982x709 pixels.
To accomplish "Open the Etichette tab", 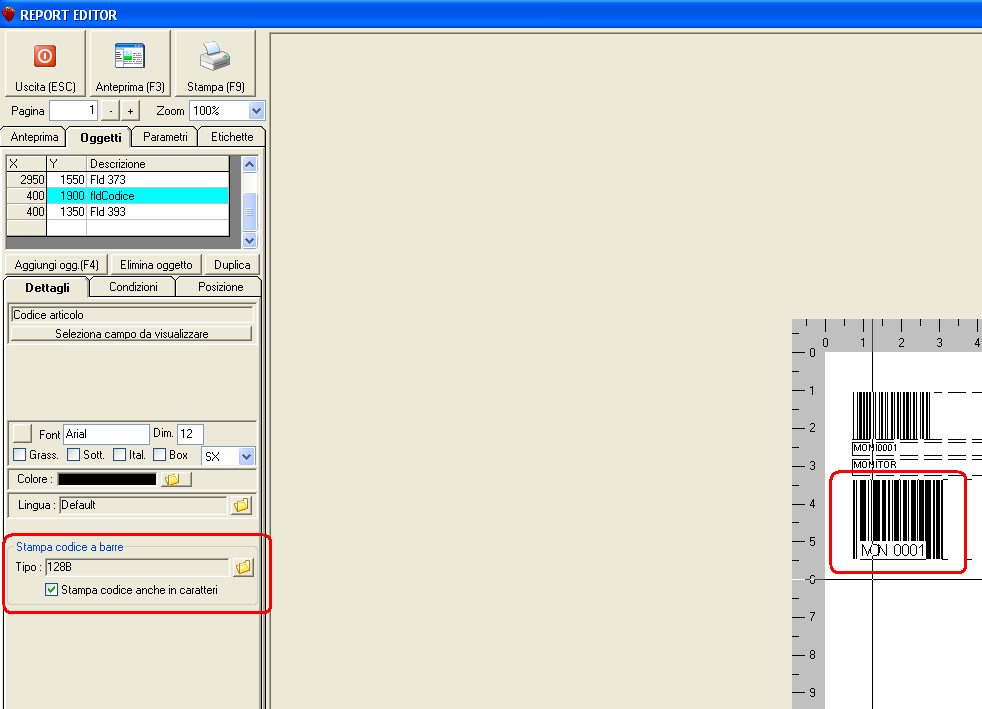I will pos(232,137).
